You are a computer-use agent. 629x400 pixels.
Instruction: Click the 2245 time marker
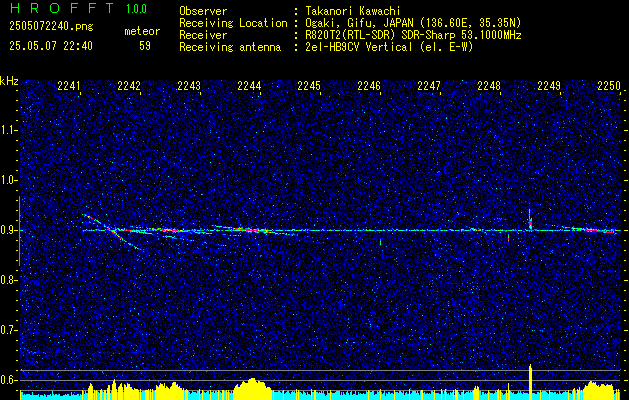click(309, 85)
